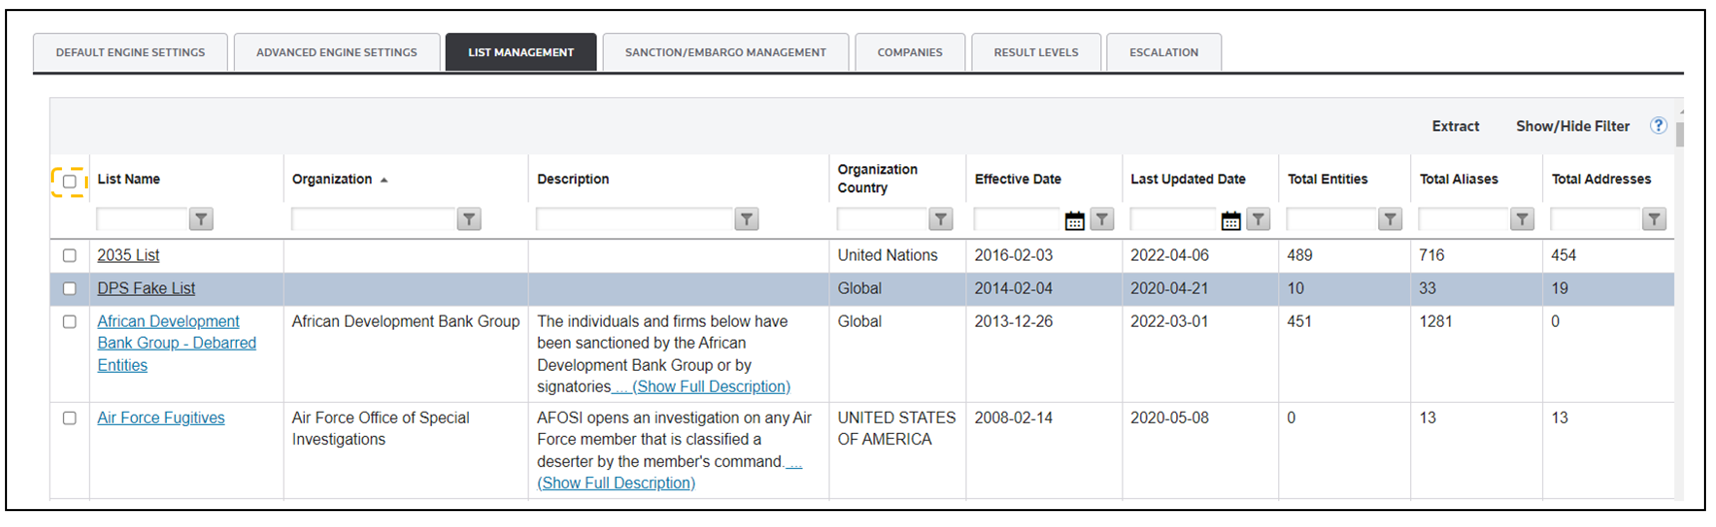The height and width of the screenshot is (527, 1716).
Task: Toggle the select-all checkbox in header
Action: tap(69, 181)
